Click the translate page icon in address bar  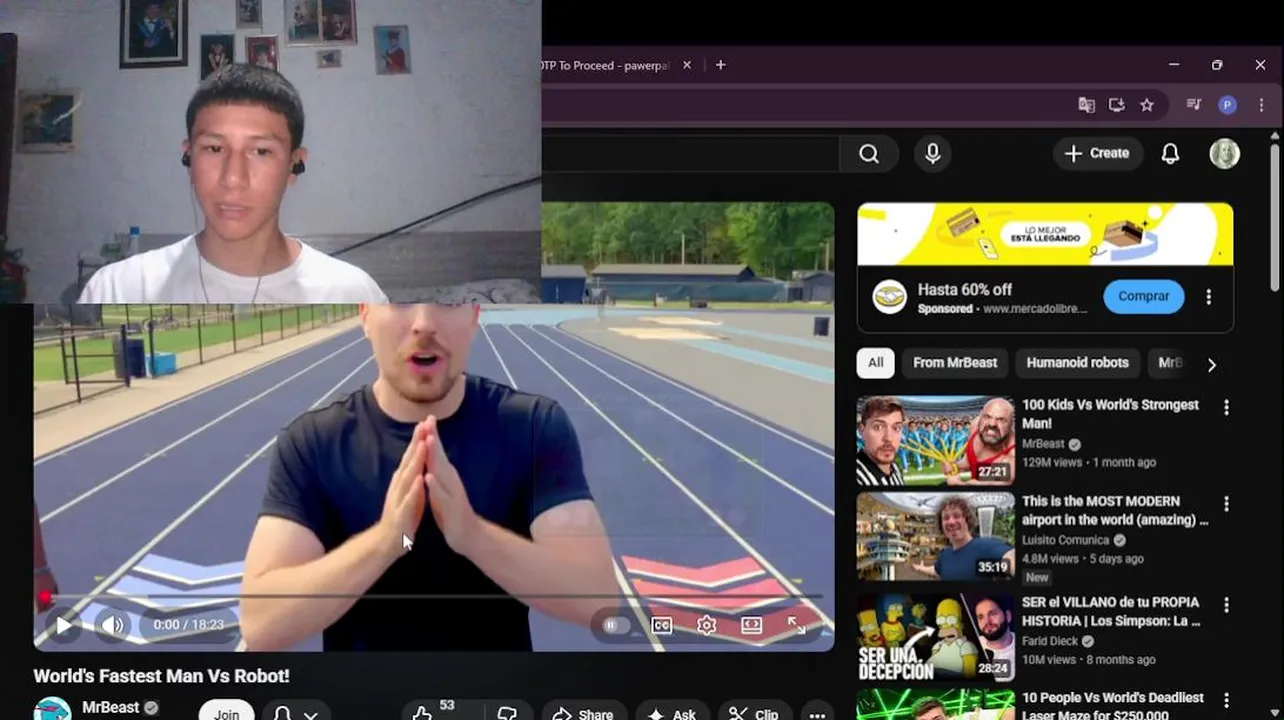click(x=1086, y=105)
